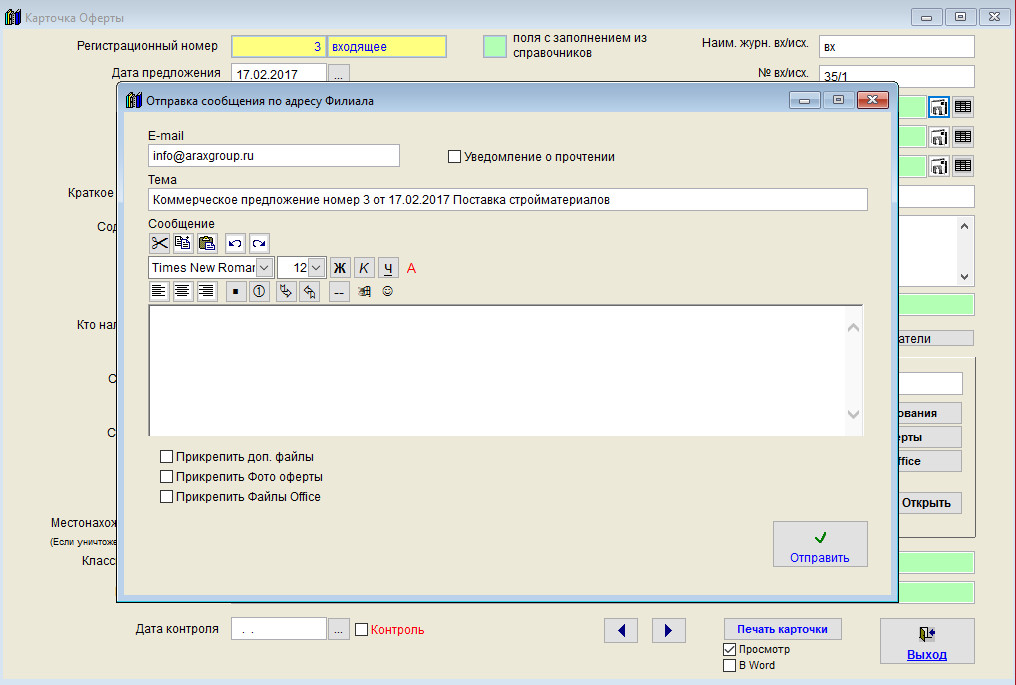Undo the last edit in the message

pos(235,243)
